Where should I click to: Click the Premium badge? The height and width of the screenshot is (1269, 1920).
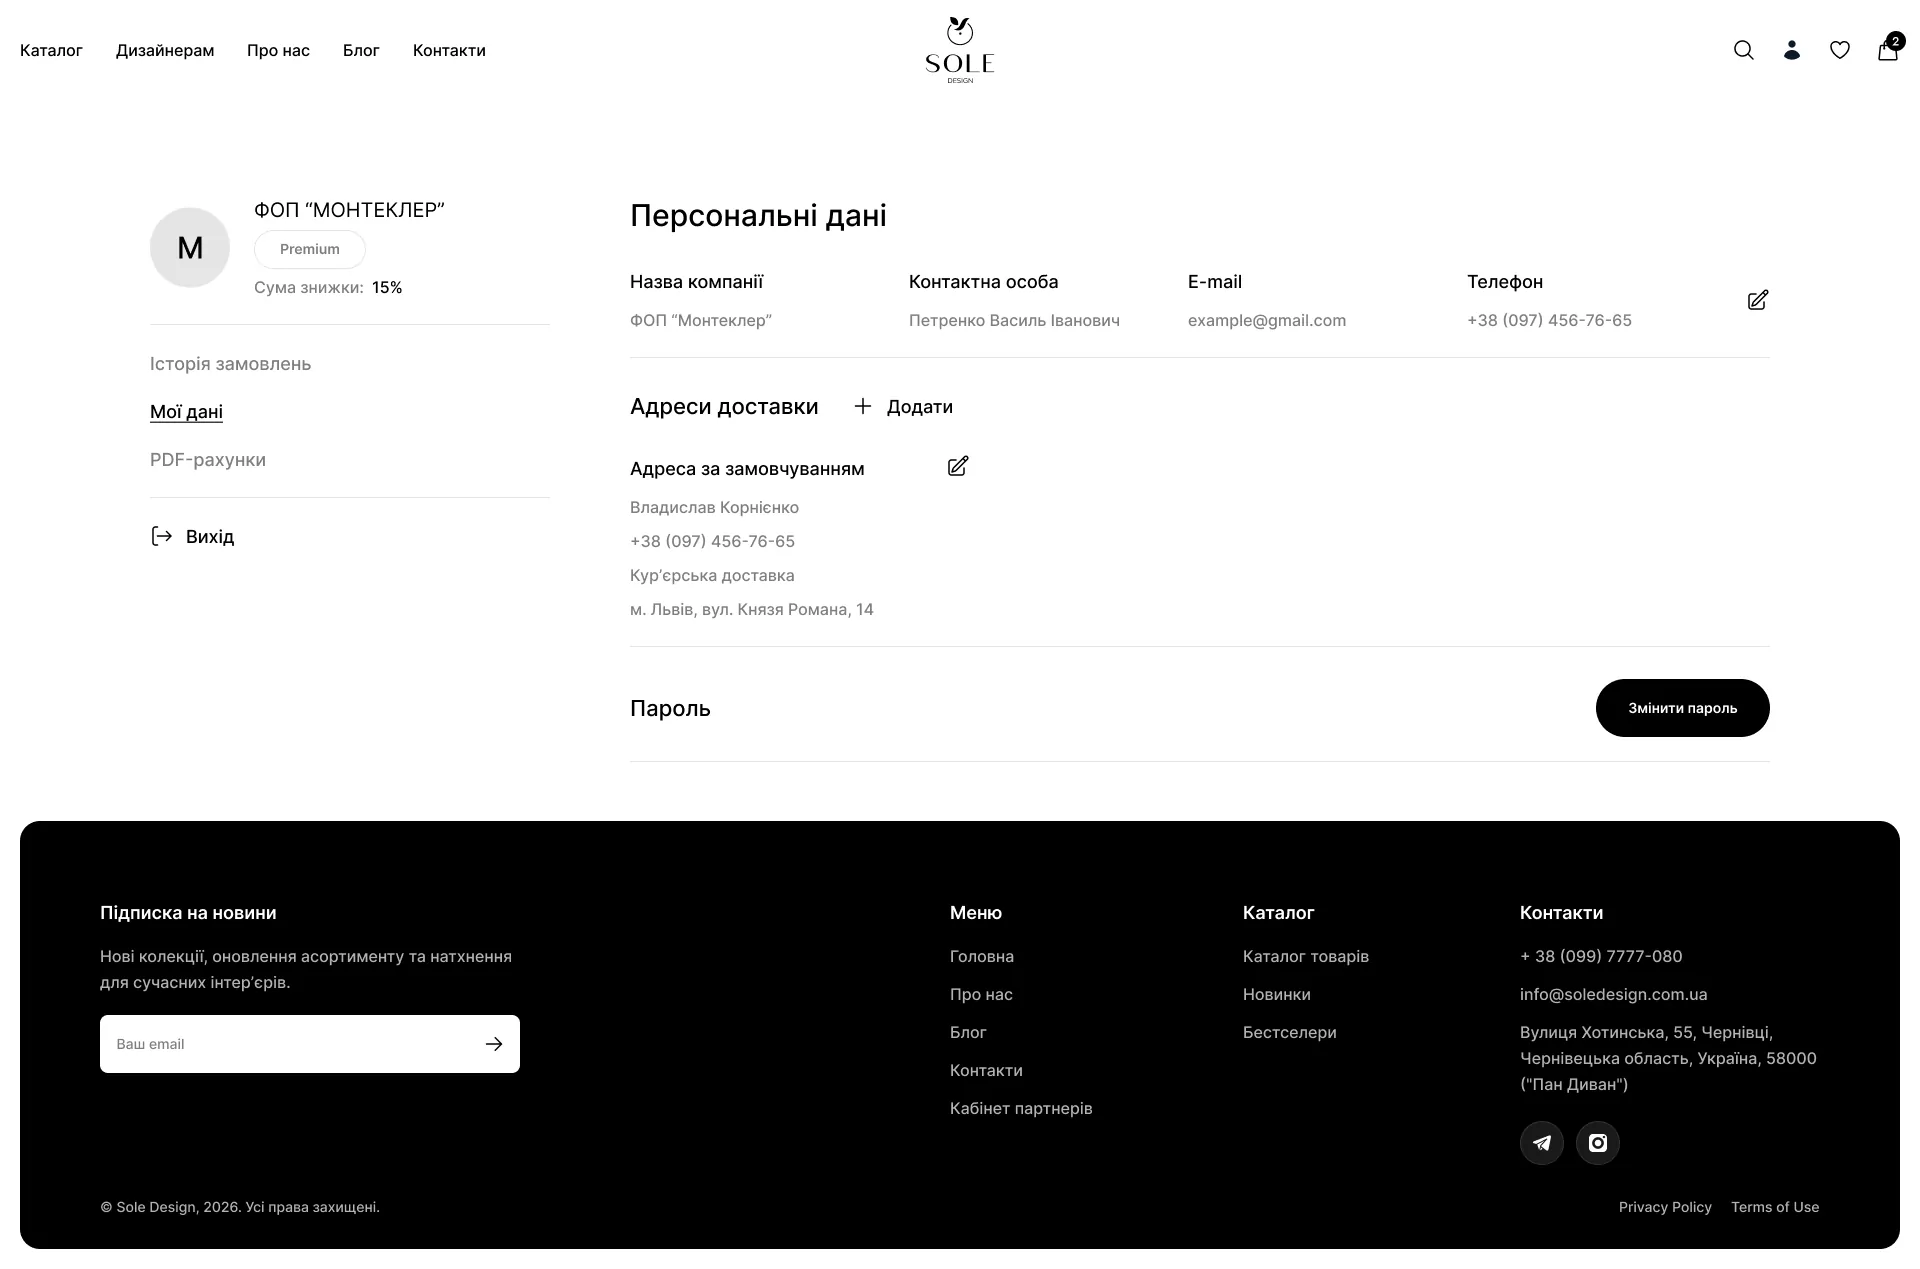[310, 249]
